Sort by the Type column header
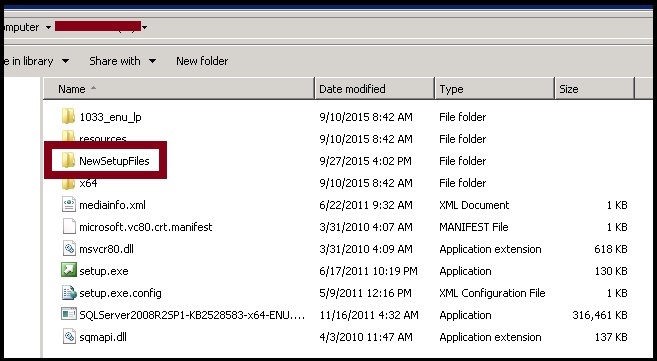 (x=495, y=89)
